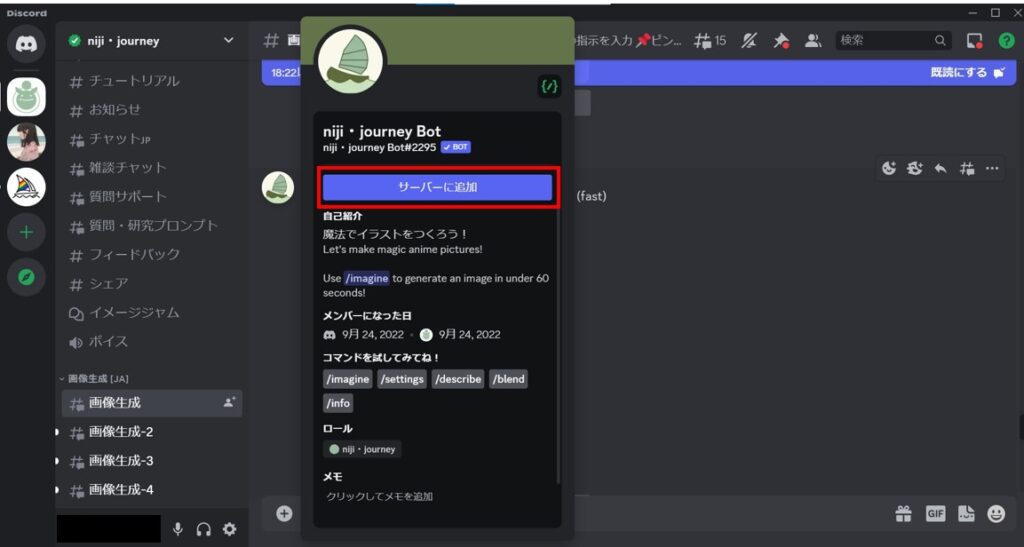
Task: Click niji journey Bot profile avatar
Action: tap(350, 61)
